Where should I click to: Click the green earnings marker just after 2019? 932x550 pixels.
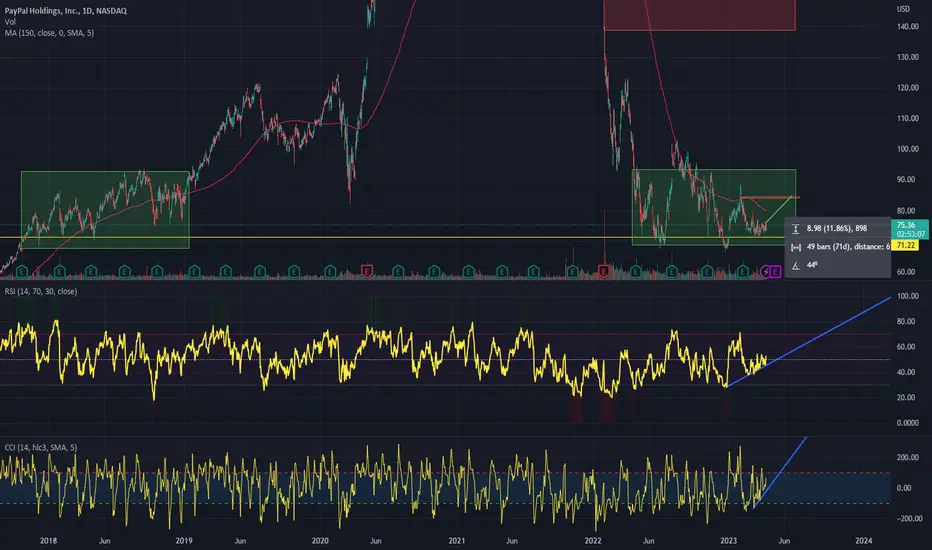click(x=194, y=271)
